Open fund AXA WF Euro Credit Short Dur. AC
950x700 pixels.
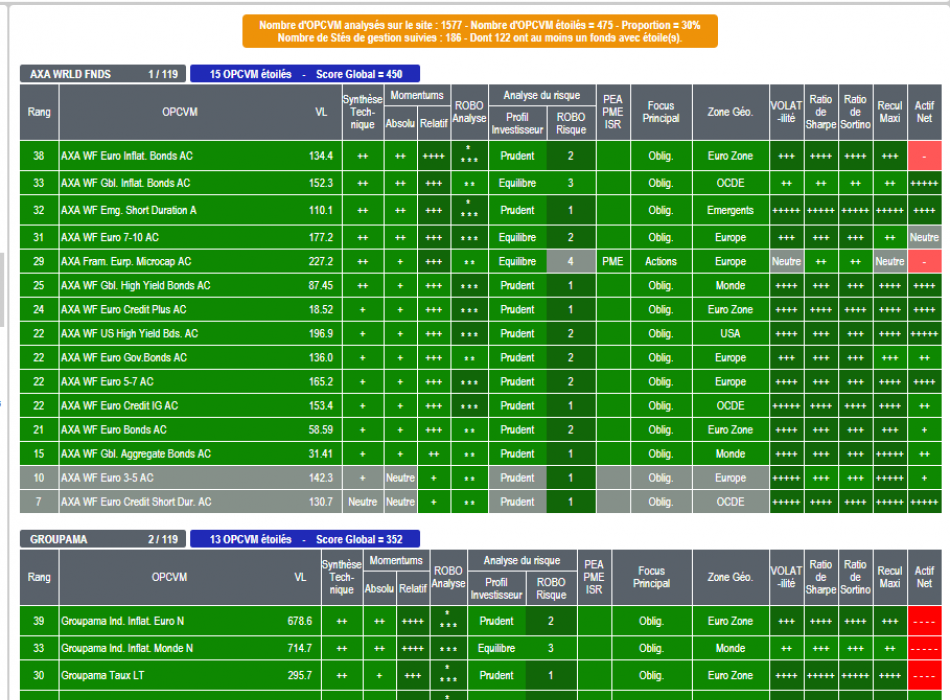[137, 502]
